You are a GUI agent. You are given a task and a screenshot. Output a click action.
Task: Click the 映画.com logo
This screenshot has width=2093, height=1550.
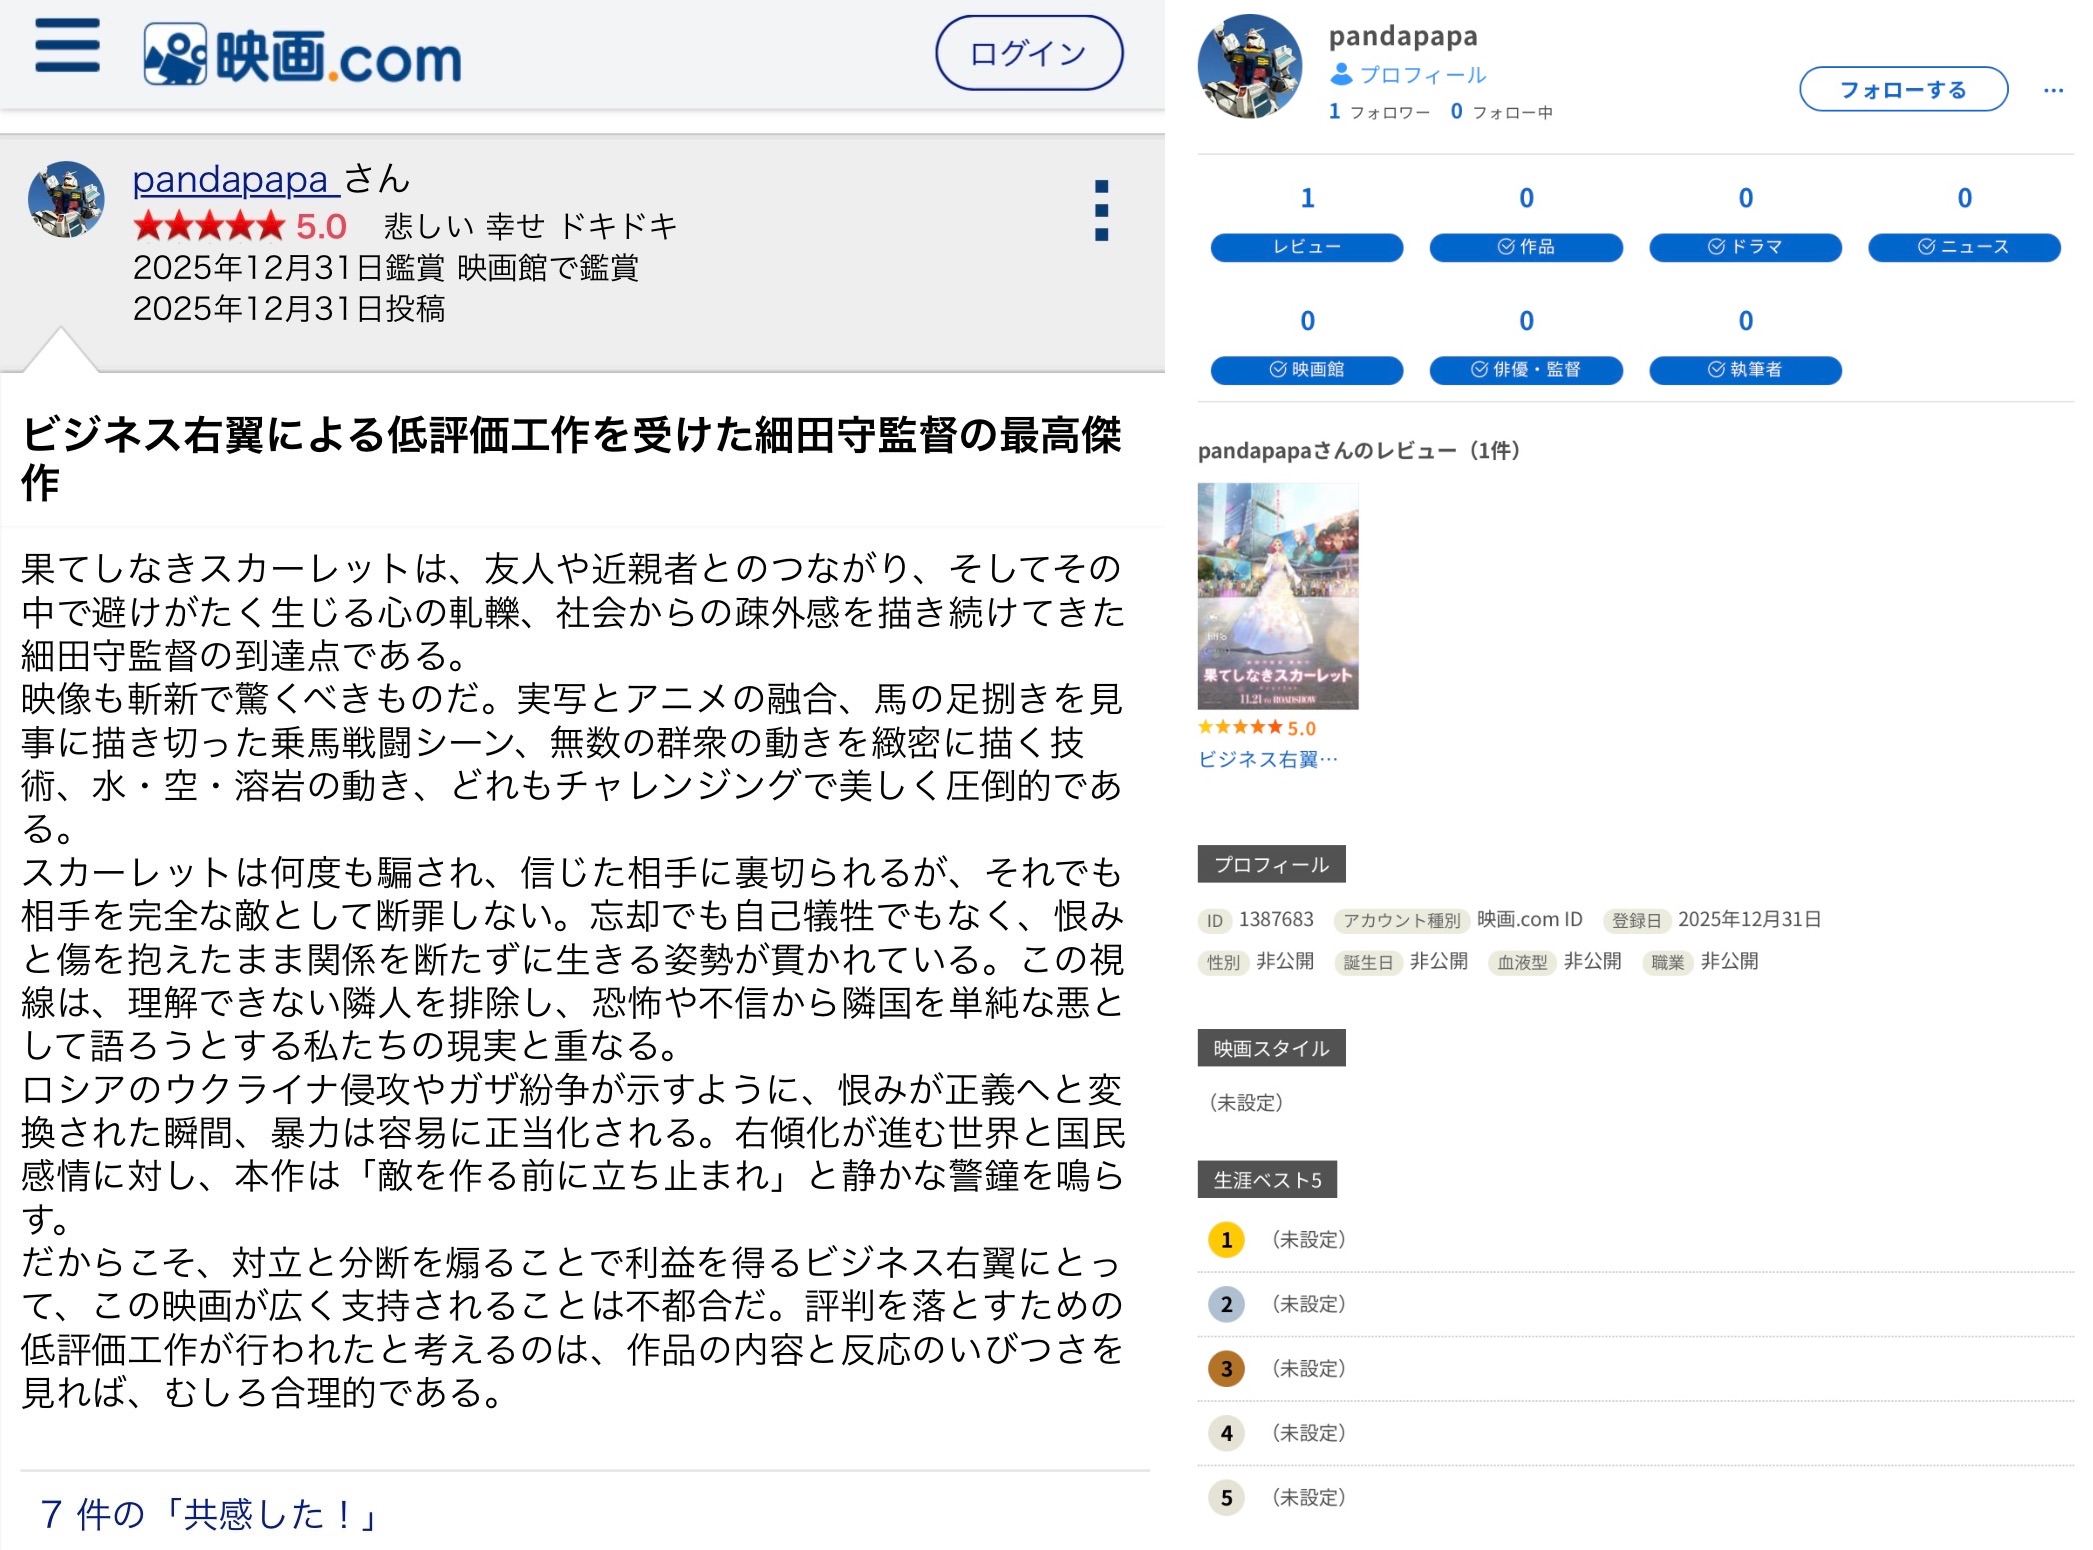coord(302,55)
